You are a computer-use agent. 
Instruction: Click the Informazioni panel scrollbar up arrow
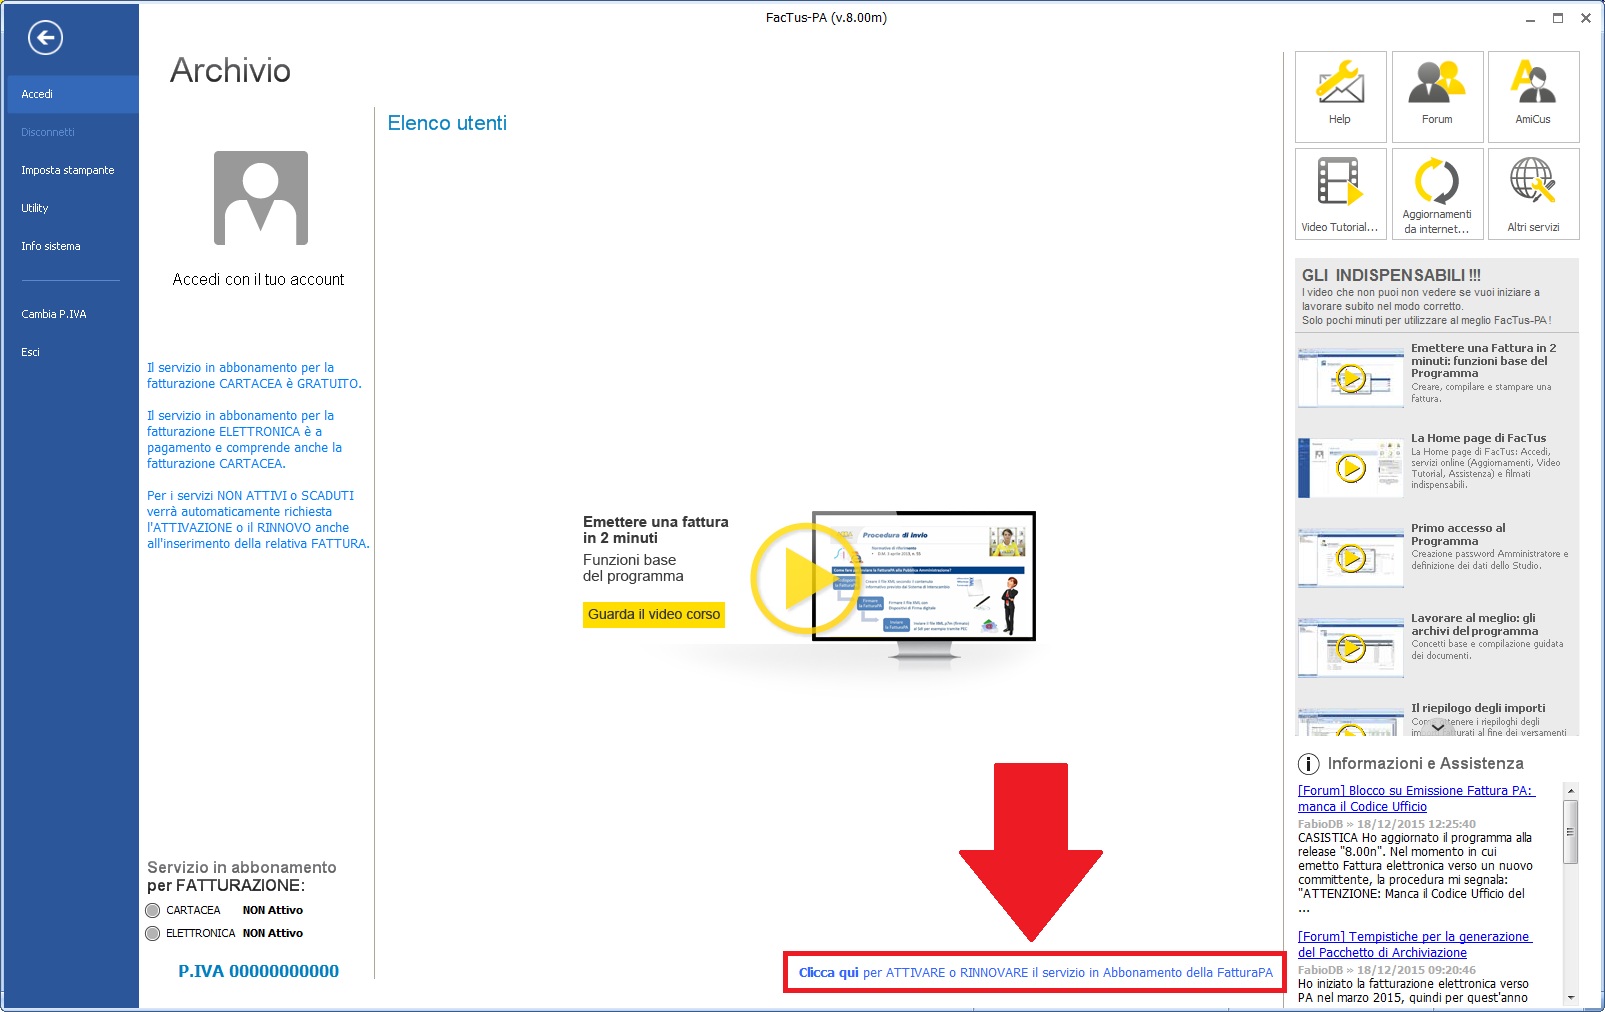pyautogui.click(x=1570, y=791)
